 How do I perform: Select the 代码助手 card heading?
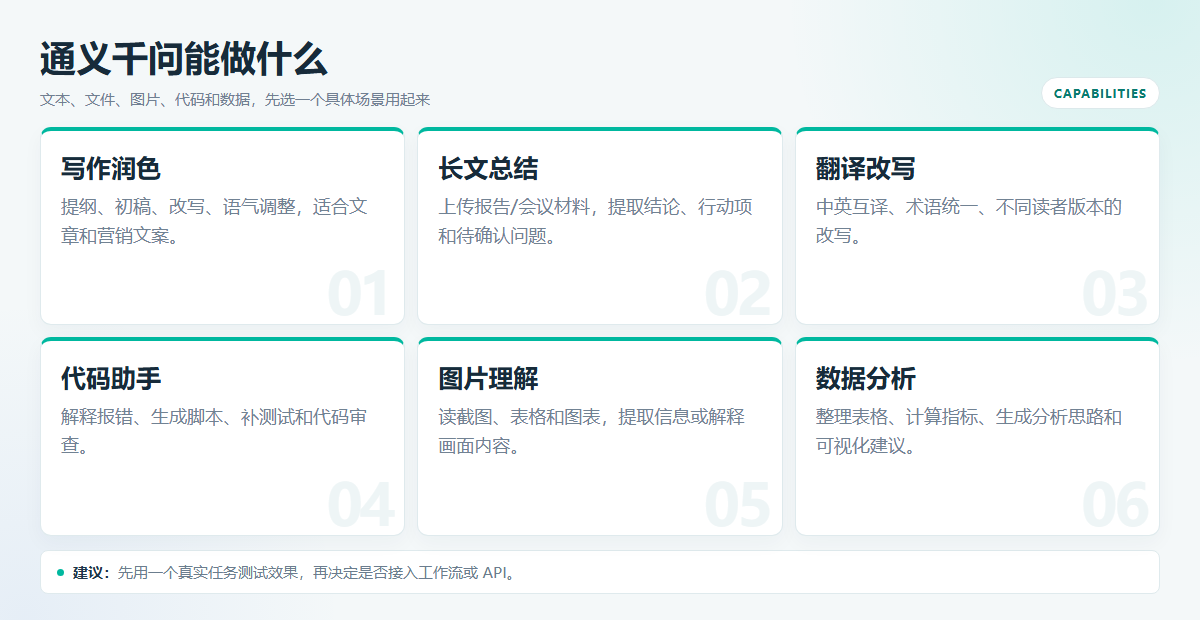coord(111,379)
